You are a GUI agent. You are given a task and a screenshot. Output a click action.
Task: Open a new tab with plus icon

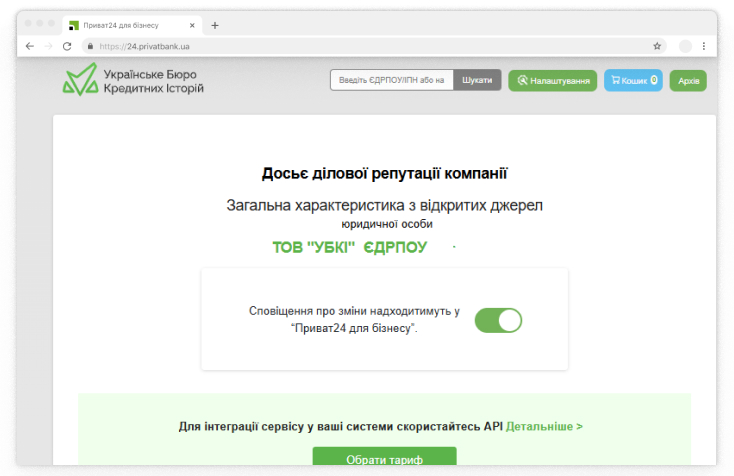(x=215, y=25)
